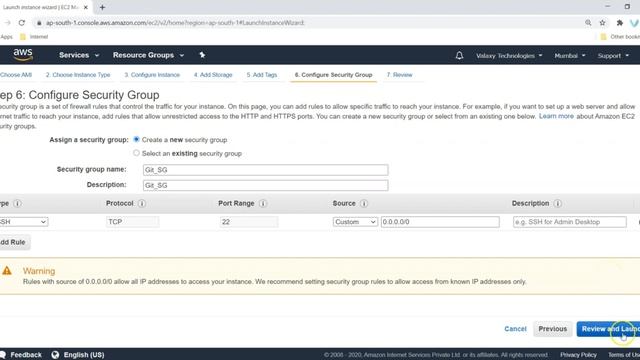Click the Port Range value 22
The height and width of the screenshot is (360, 640).
(249, 222)
